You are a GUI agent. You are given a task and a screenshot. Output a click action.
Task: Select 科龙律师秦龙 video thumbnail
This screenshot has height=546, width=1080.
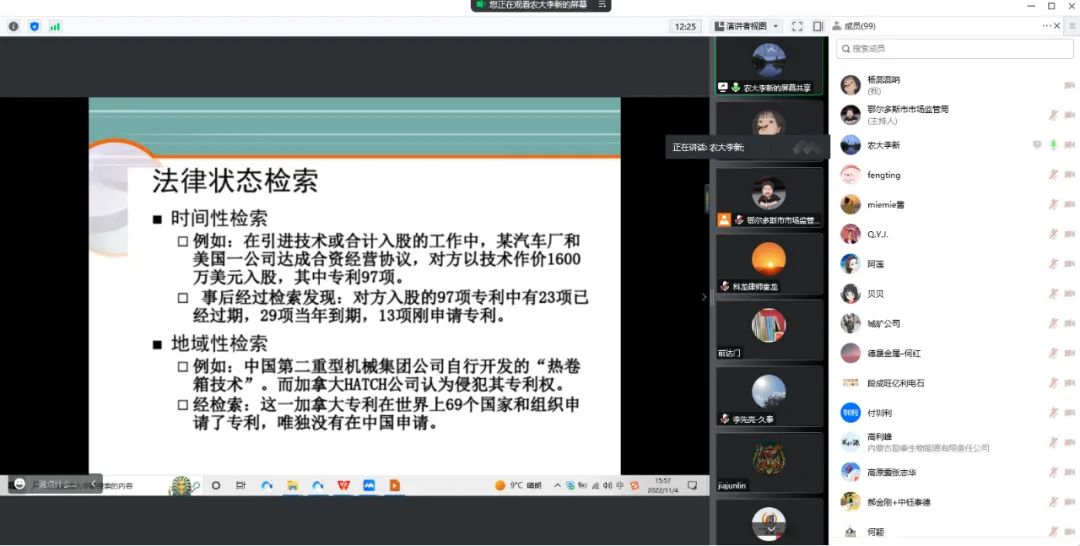click(x=768, y=264)
